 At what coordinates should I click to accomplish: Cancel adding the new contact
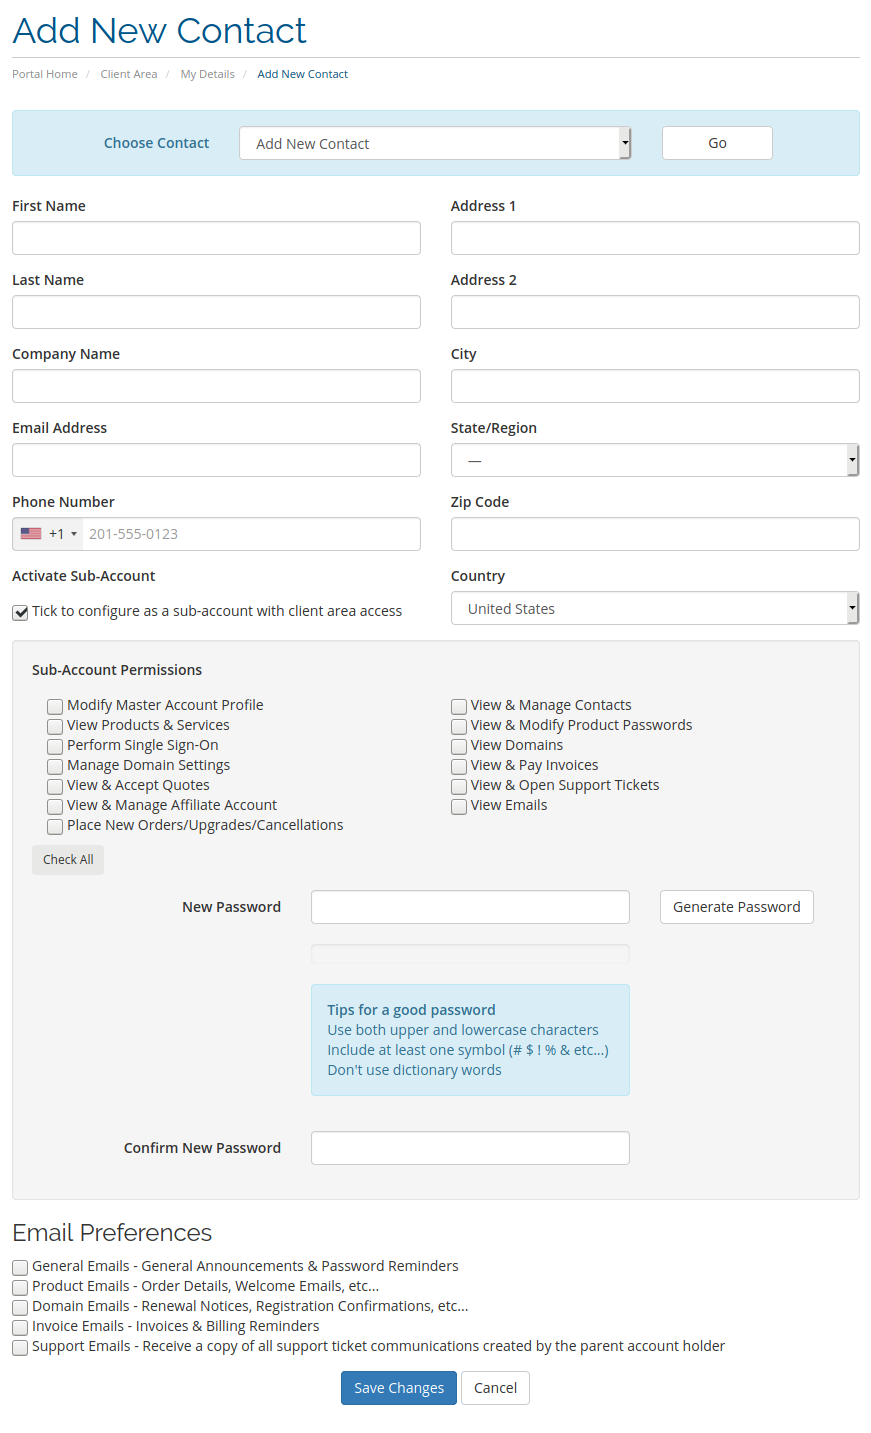495,1388
